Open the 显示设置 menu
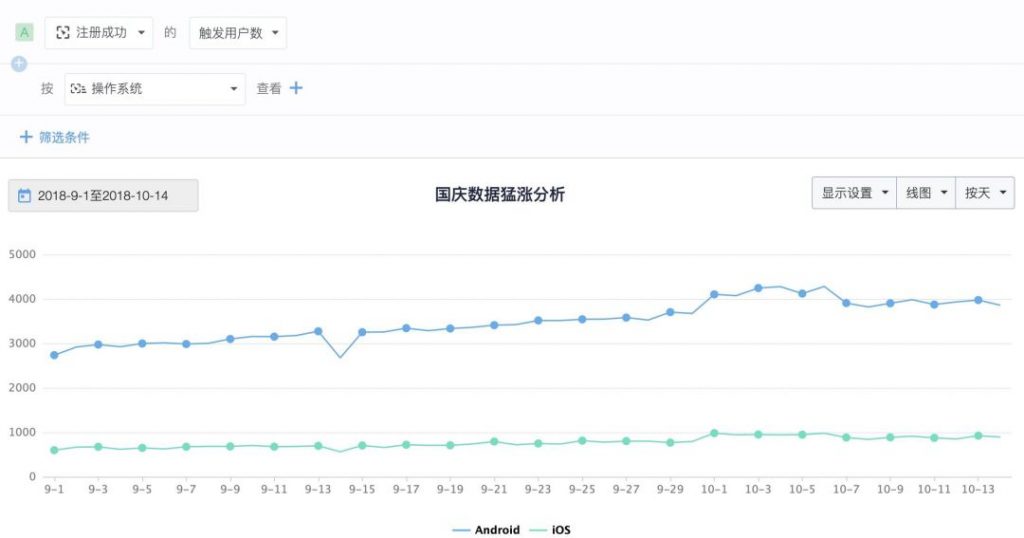 (x=853, y=193)
